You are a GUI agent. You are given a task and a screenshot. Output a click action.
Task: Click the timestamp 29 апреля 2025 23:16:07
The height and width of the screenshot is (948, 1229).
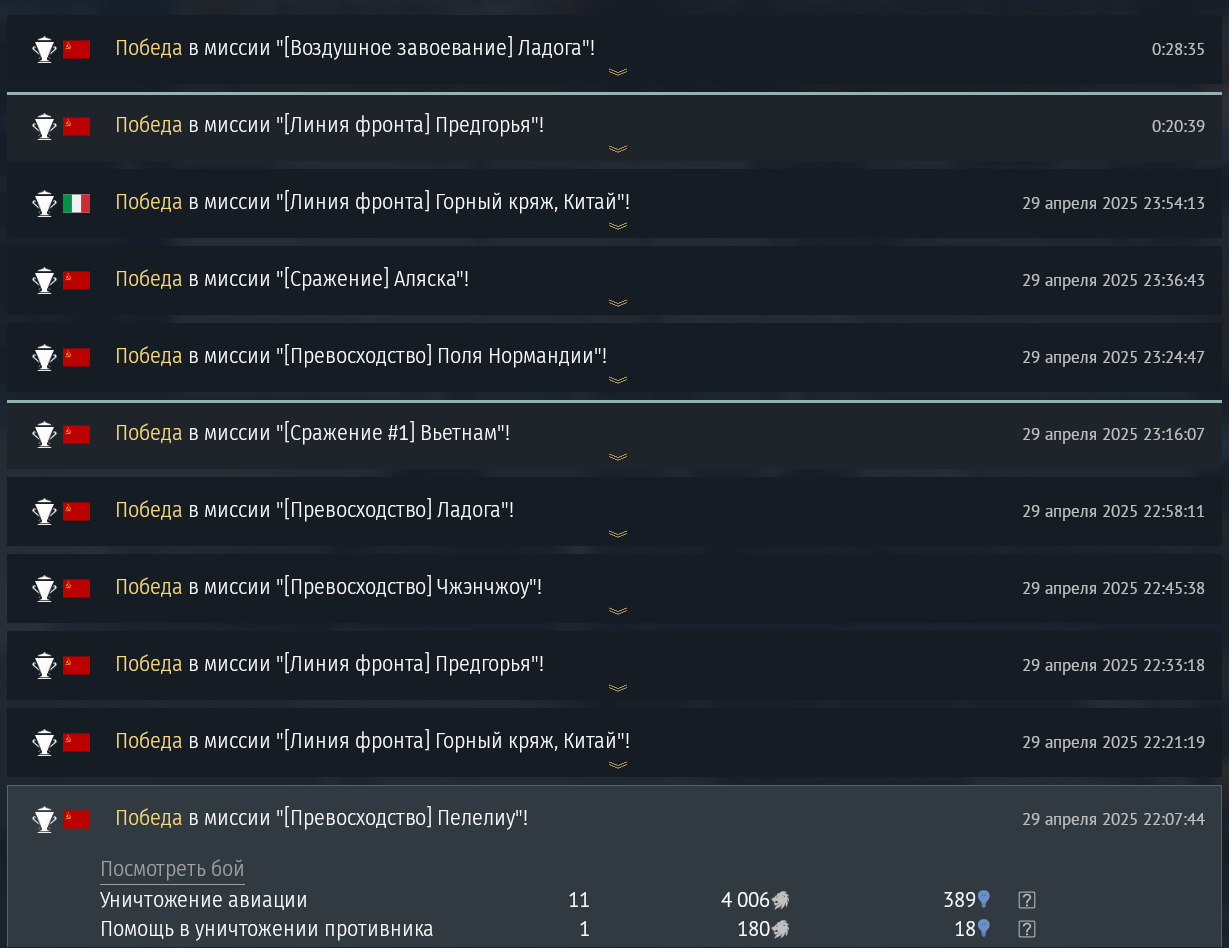1113,435
